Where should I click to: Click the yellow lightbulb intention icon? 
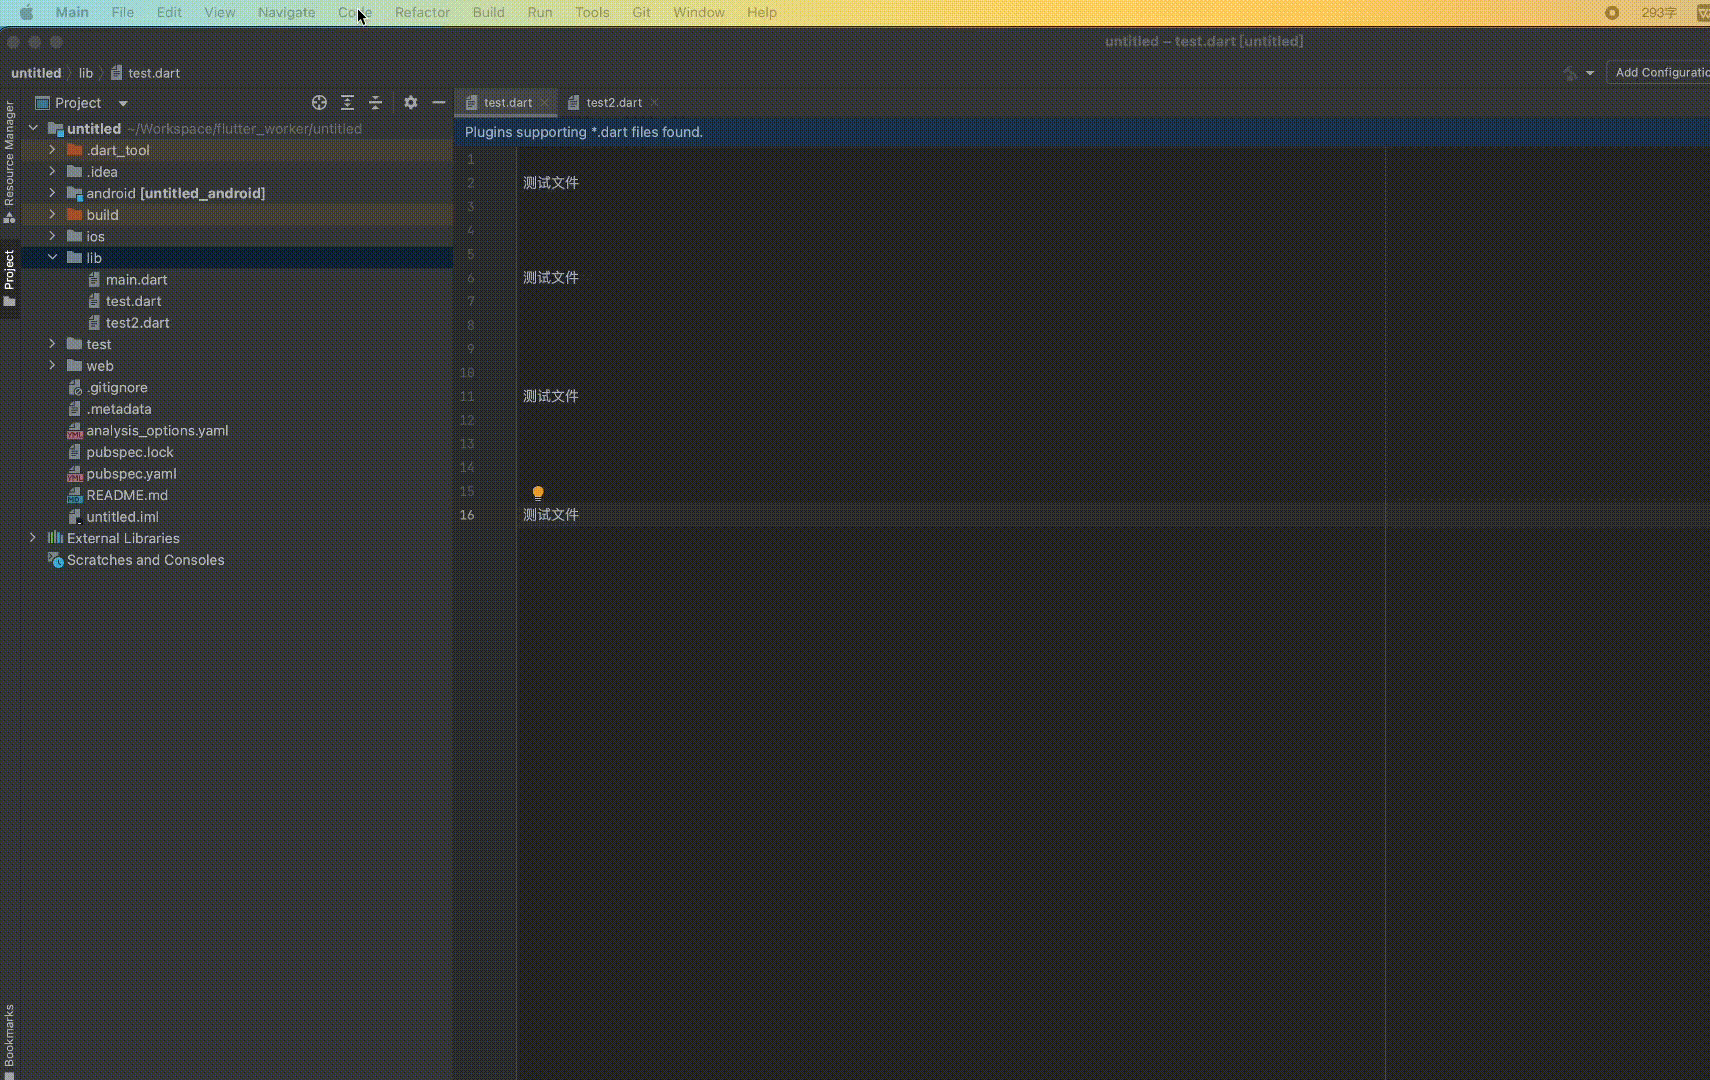[538, 493]
